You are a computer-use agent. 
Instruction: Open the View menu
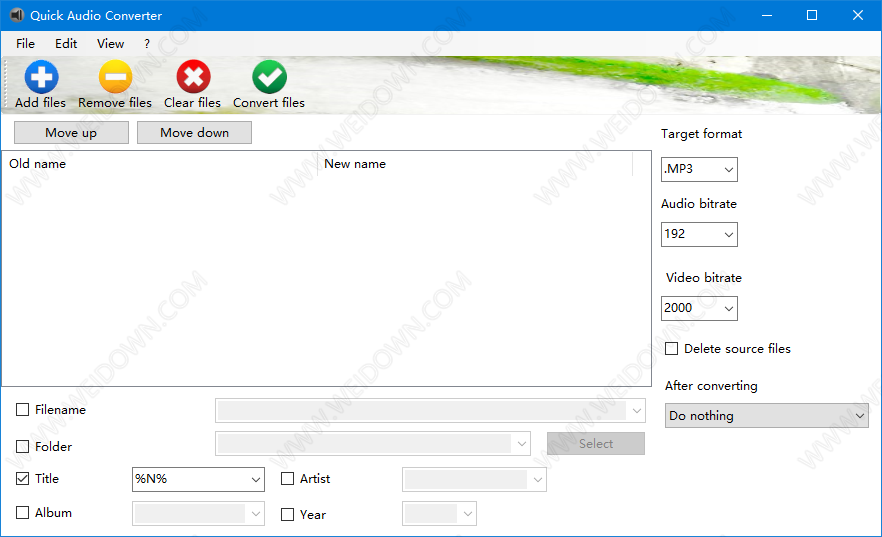point(110,44)
